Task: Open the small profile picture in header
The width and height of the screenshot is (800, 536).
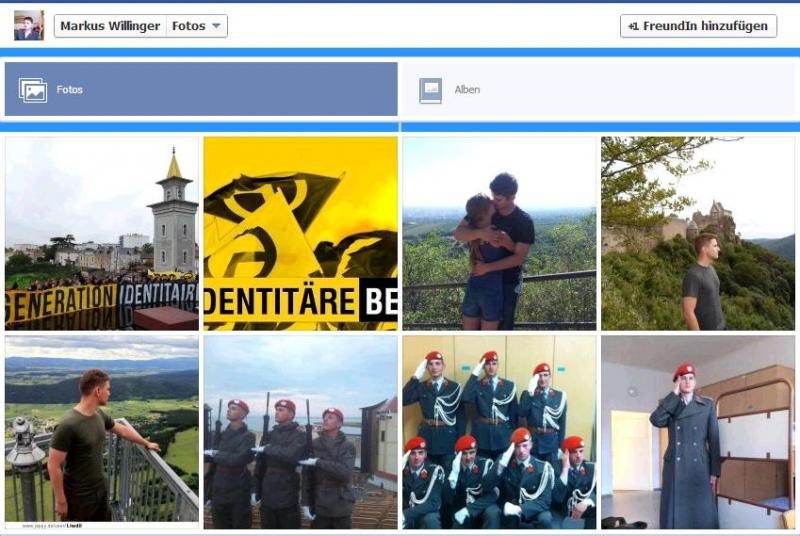Action: tap(29, 25)
